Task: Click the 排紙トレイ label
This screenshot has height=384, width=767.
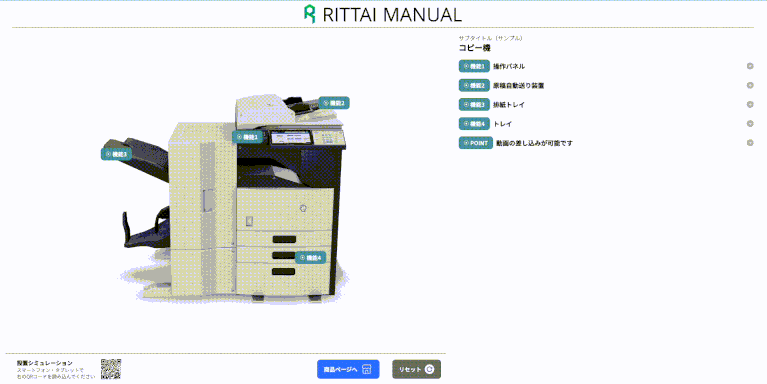Action: click(x=509, y=105)
